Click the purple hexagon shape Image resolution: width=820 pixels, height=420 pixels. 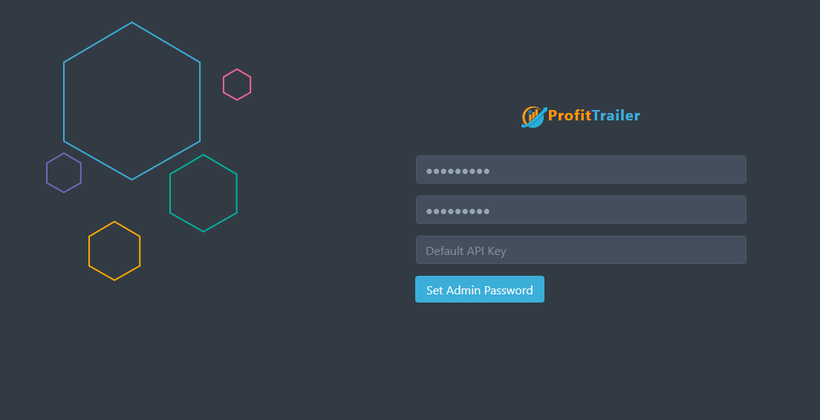[x=64, y=173]
